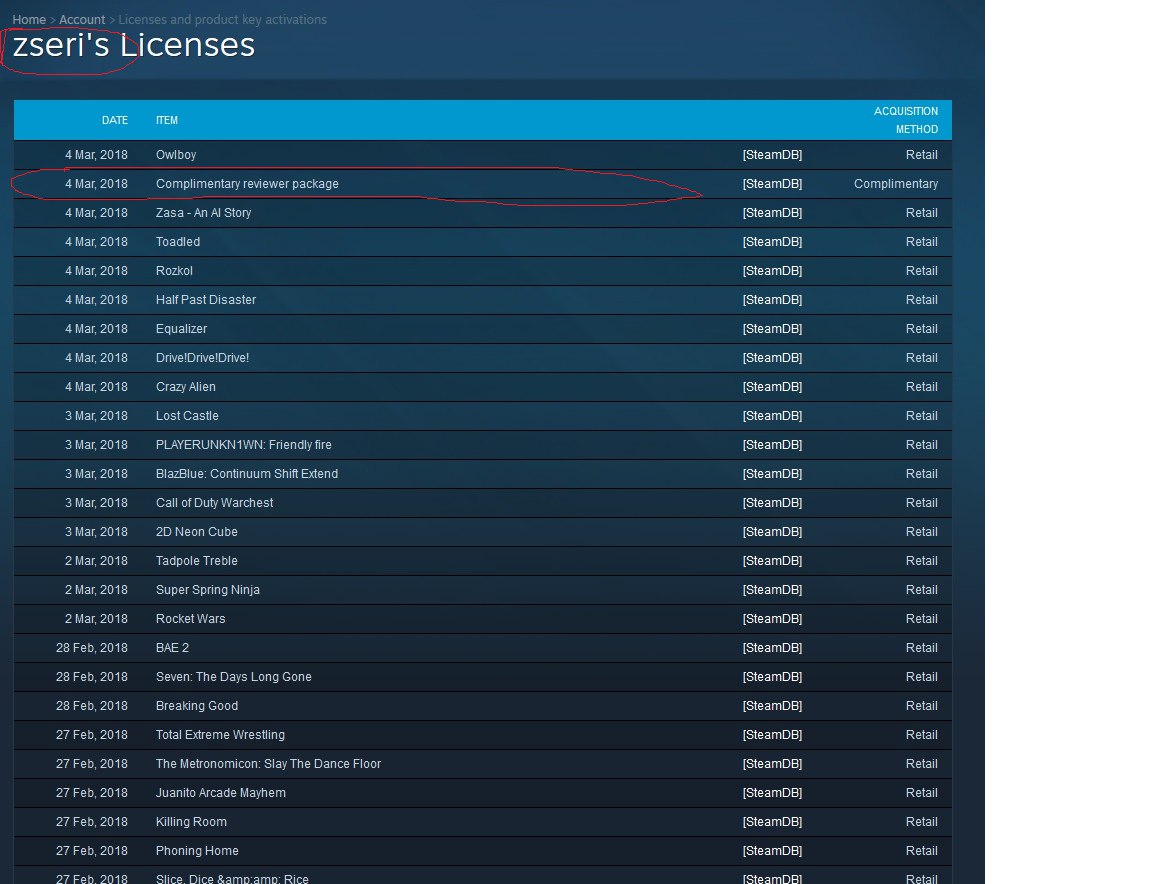Open SteamDB link for The Metronomicon
The height and width of the screenshot is (884, 1152).
click(772, 764)
